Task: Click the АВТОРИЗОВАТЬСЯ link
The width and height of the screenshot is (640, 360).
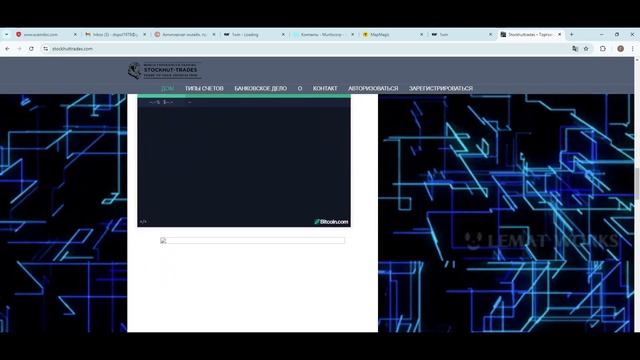Action: [x=373, y=88]
